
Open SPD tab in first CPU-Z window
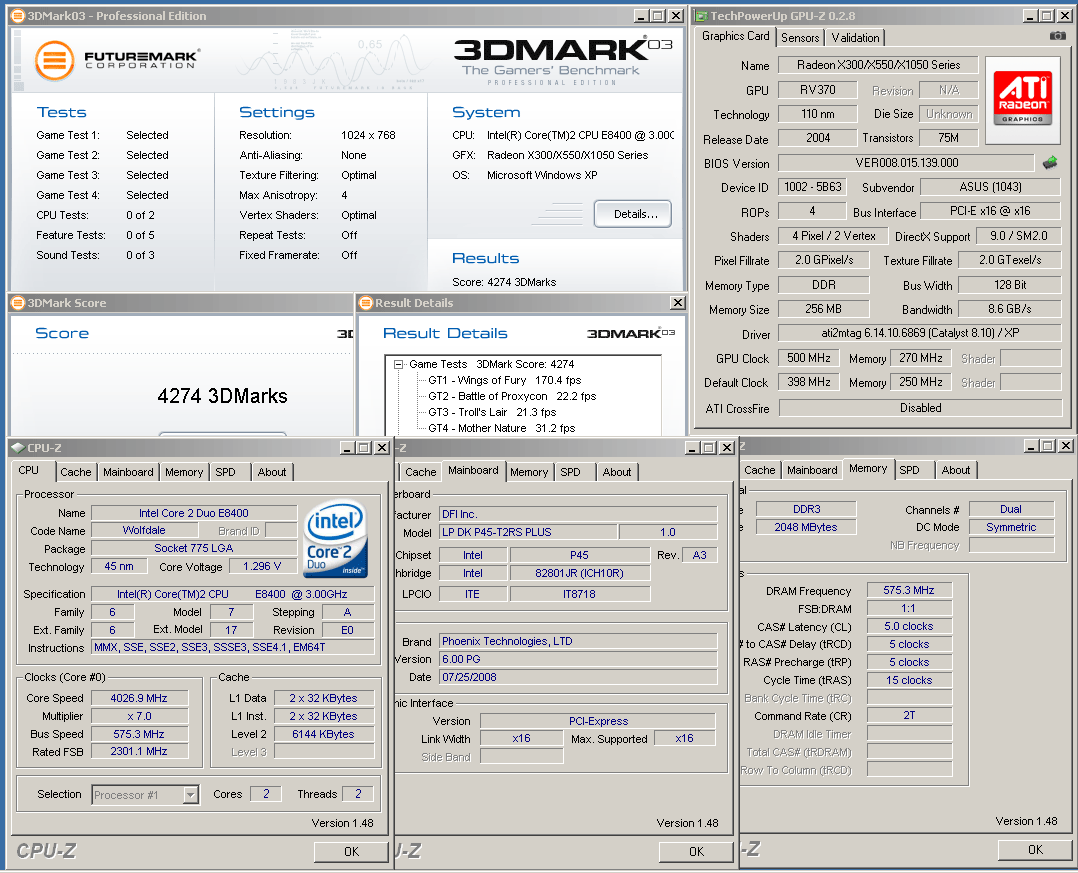pos(226,472)
